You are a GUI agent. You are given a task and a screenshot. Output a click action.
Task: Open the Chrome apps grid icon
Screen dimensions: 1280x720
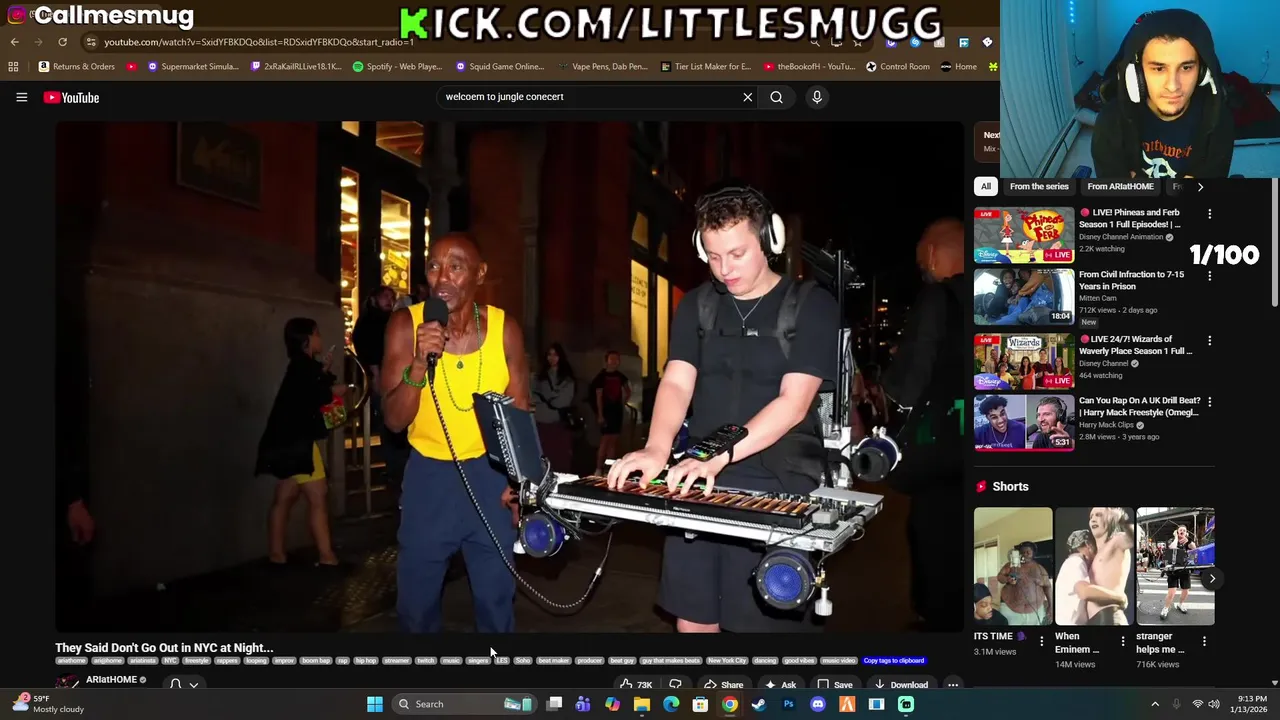[x=13, y=67]
